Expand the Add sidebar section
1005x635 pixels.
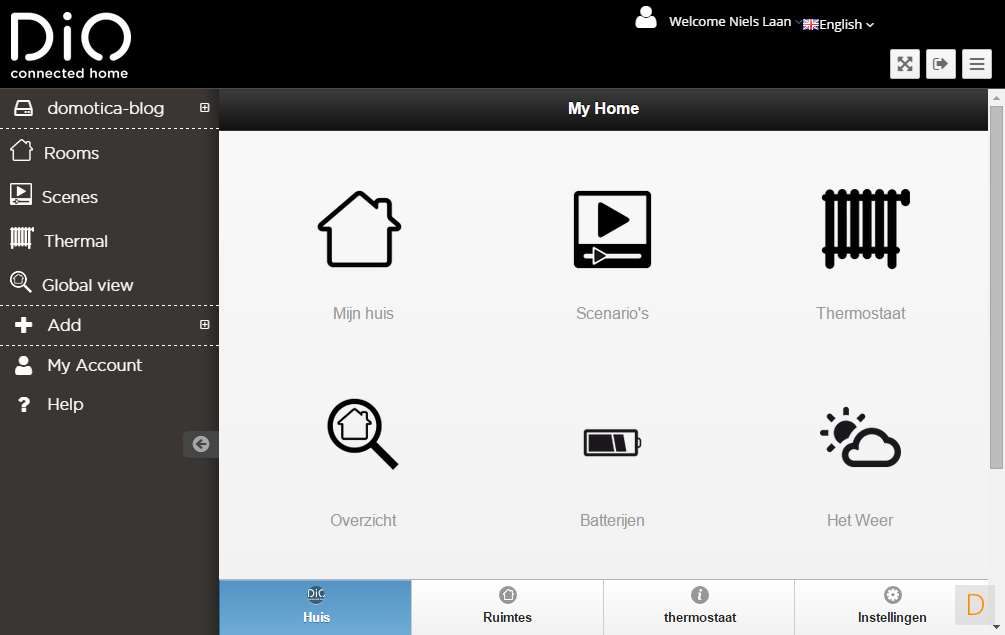(x=204, y=325)
